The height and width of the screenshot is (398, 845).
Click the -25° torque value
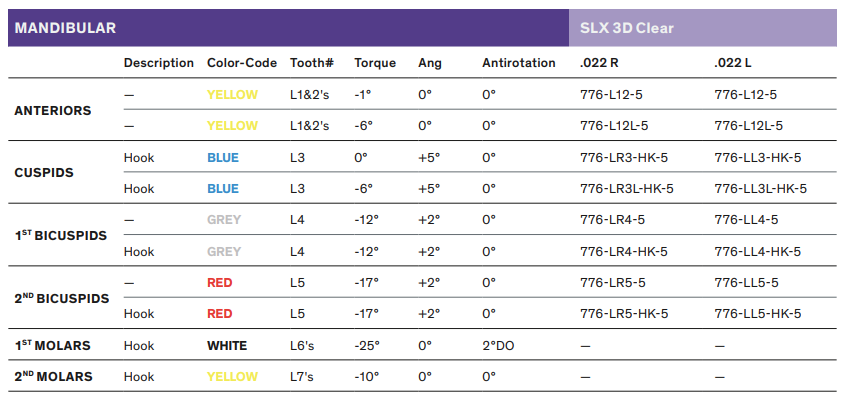(x=366, y=346)
